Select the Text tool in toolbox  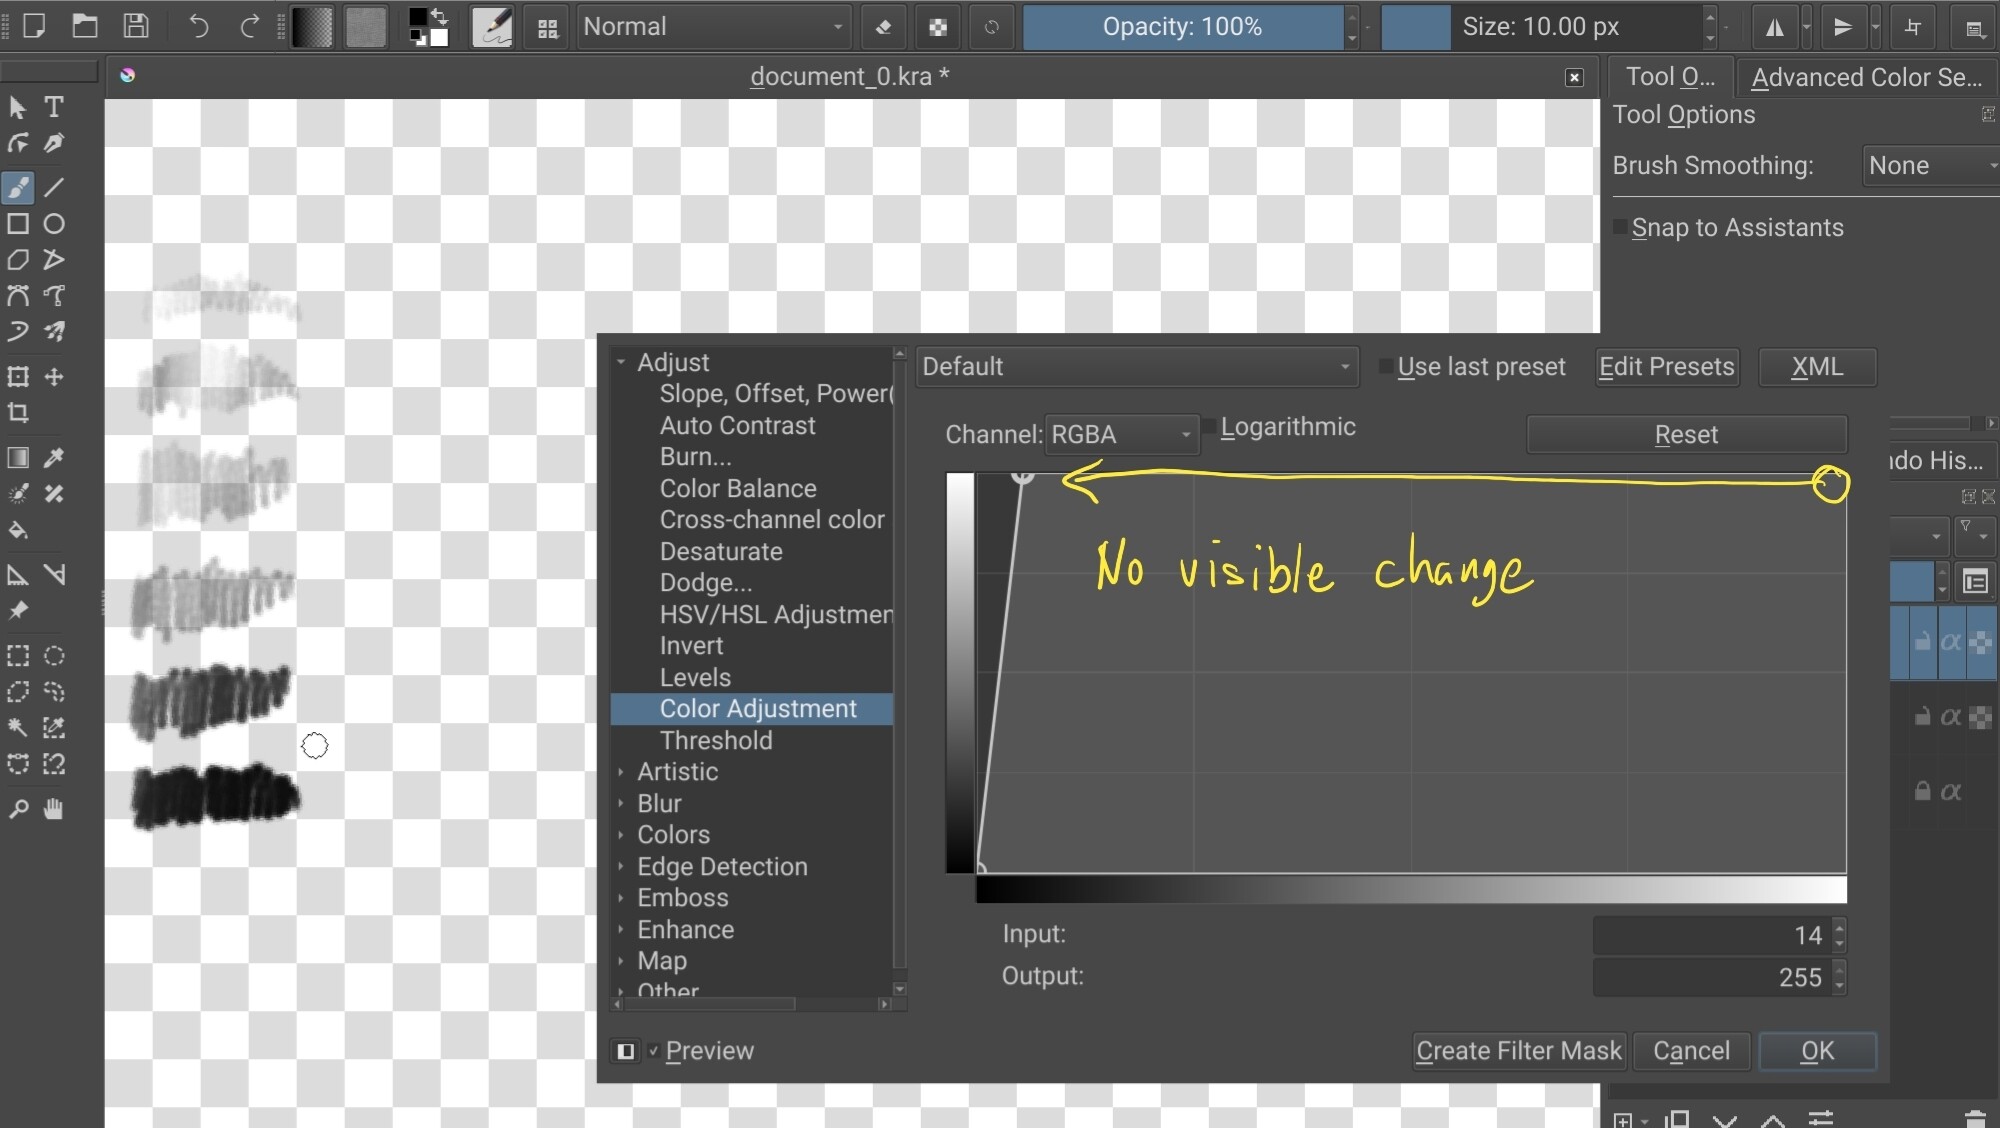[x=54, y=107]
